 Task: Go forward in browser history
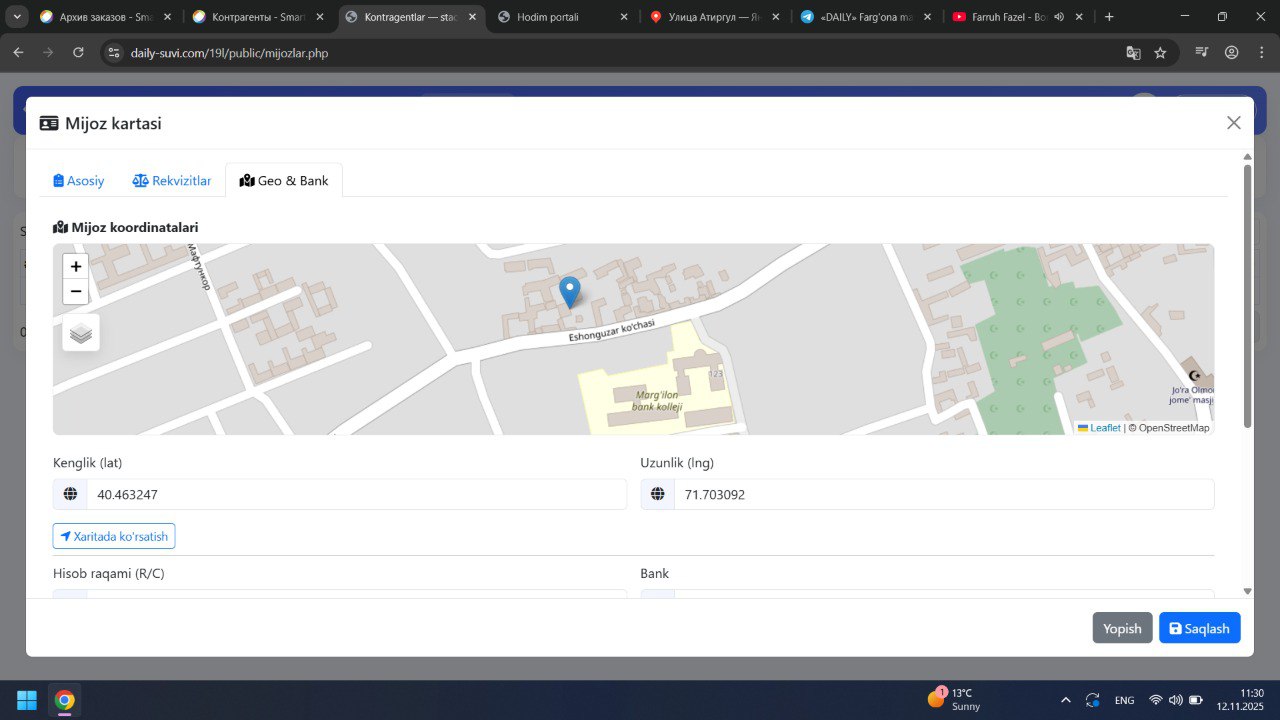point(48,52)
